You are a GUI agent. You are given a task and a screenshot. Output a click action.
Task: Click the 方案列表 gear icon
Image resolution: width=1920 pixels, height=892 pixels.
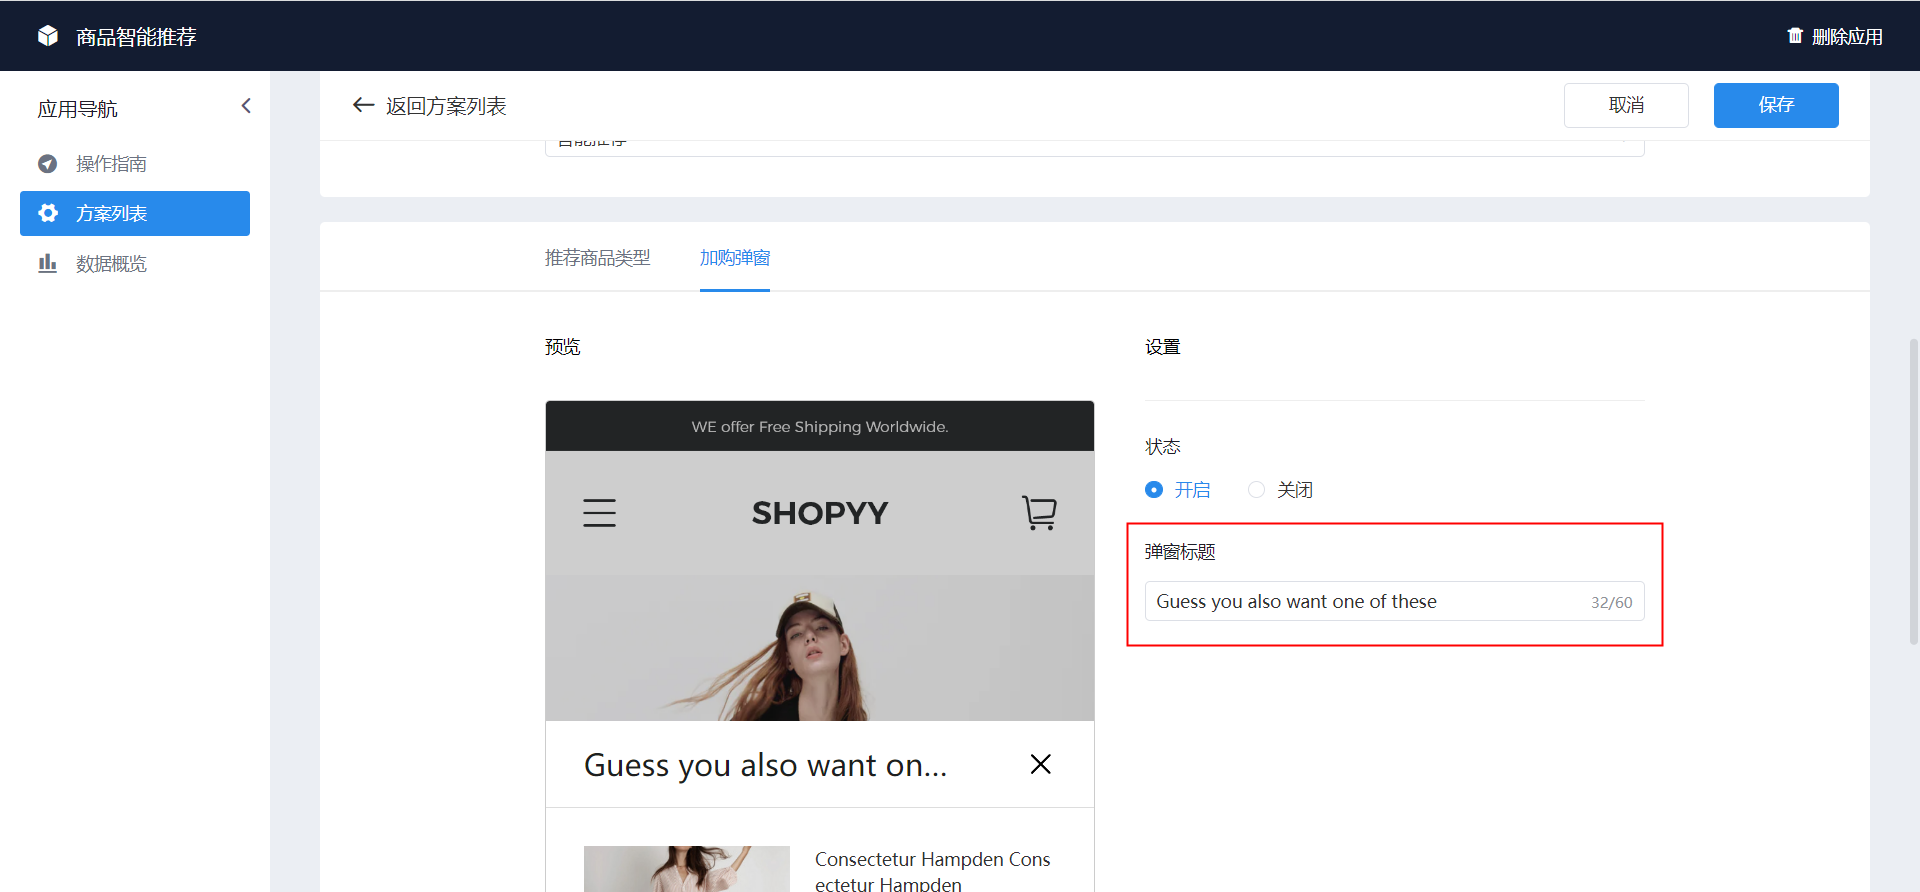point(47,213)
